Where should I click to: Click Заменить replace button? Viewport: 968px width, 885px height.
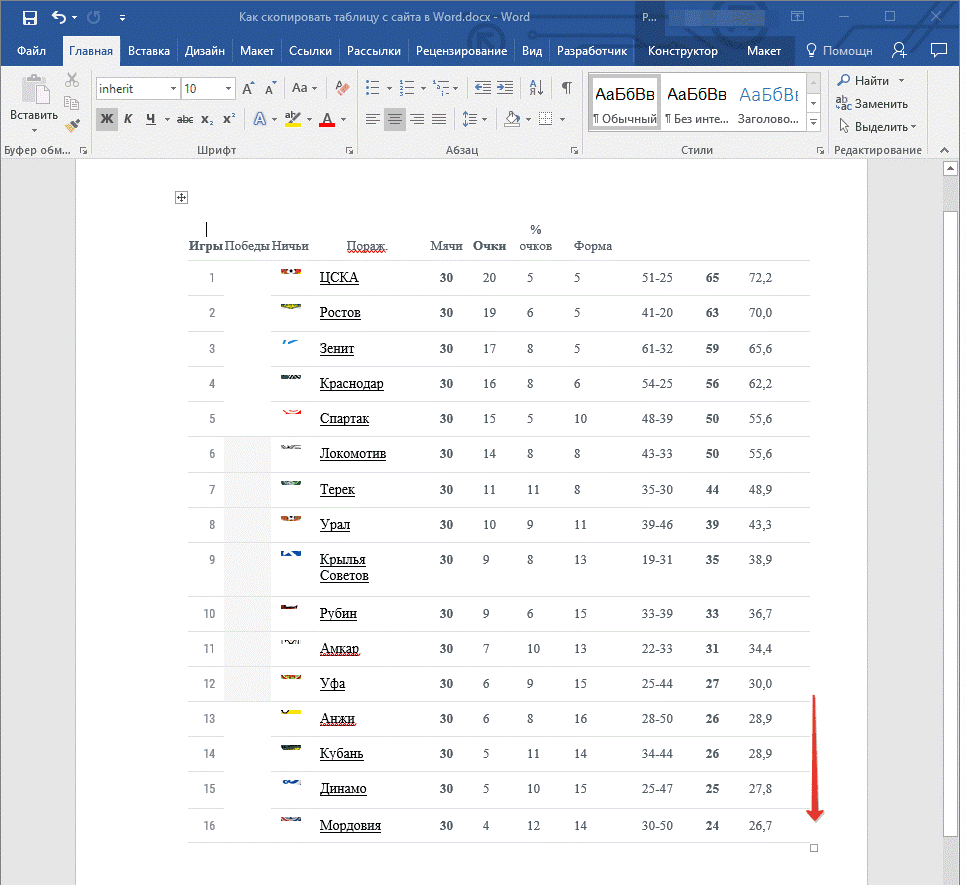[x=872, y=103]
